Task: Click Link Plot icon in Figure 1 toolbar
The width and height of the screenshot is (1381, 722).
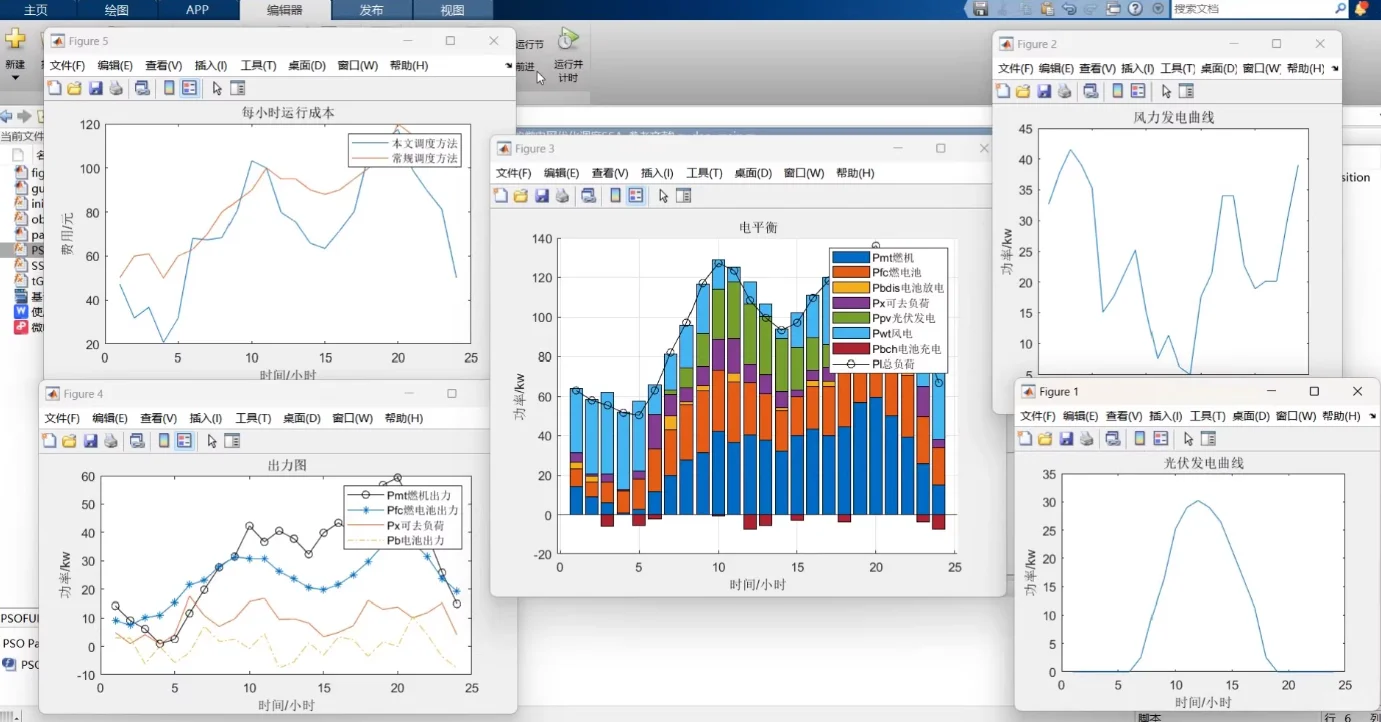Action: click(1114, 439)
